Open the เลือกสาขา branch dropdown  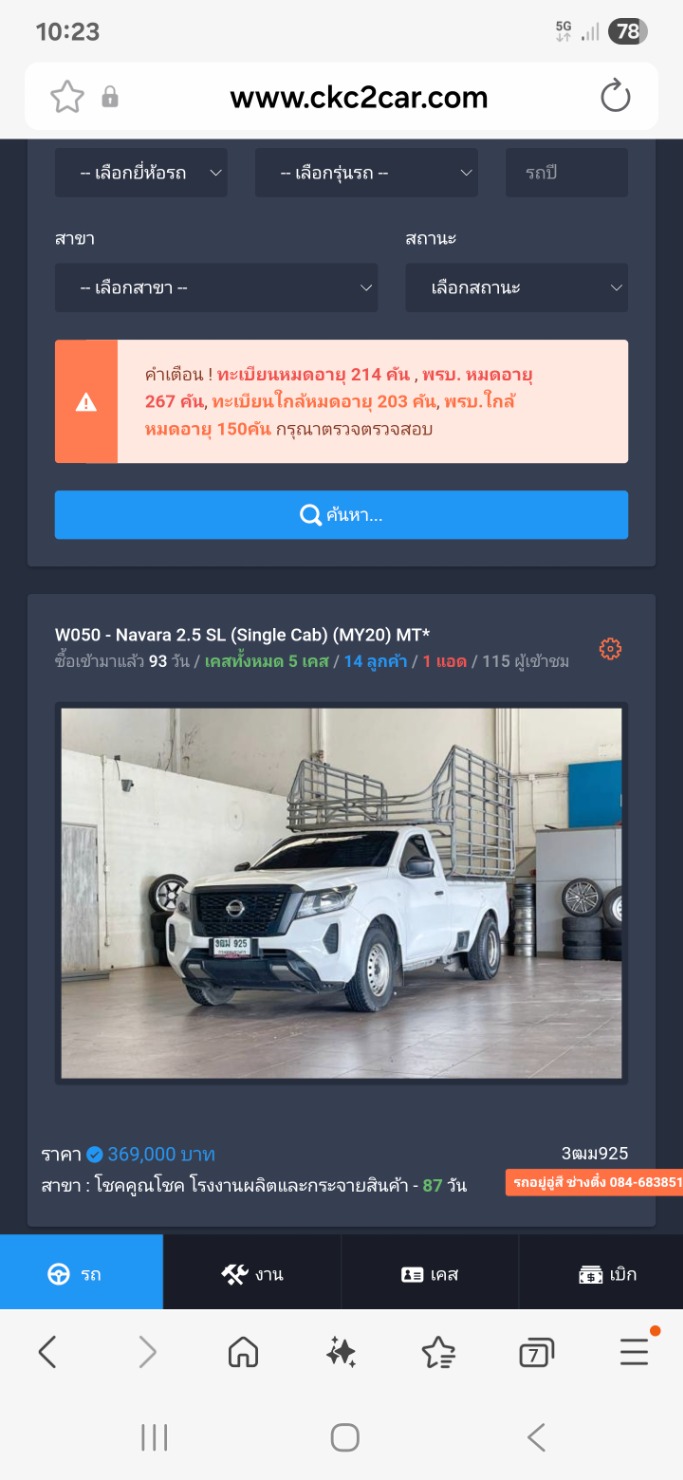[216, 288]
